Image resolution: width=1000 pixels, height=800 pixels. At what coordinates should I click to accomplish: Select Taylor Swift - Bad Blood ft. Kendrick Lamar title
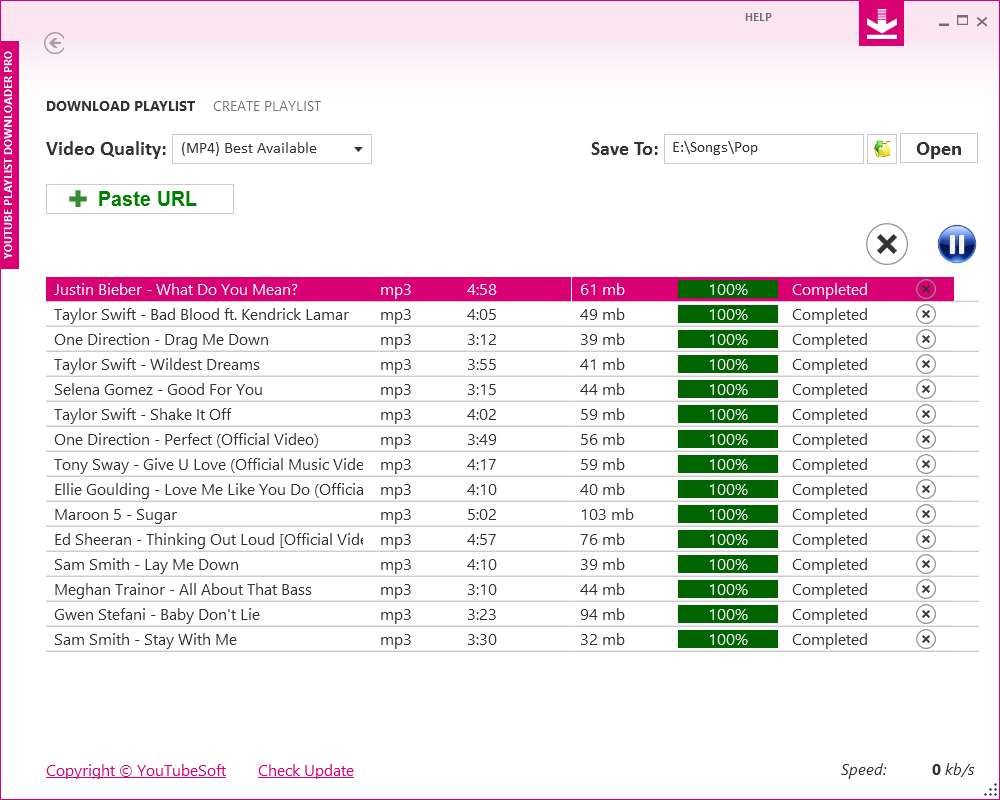(202, 315)
